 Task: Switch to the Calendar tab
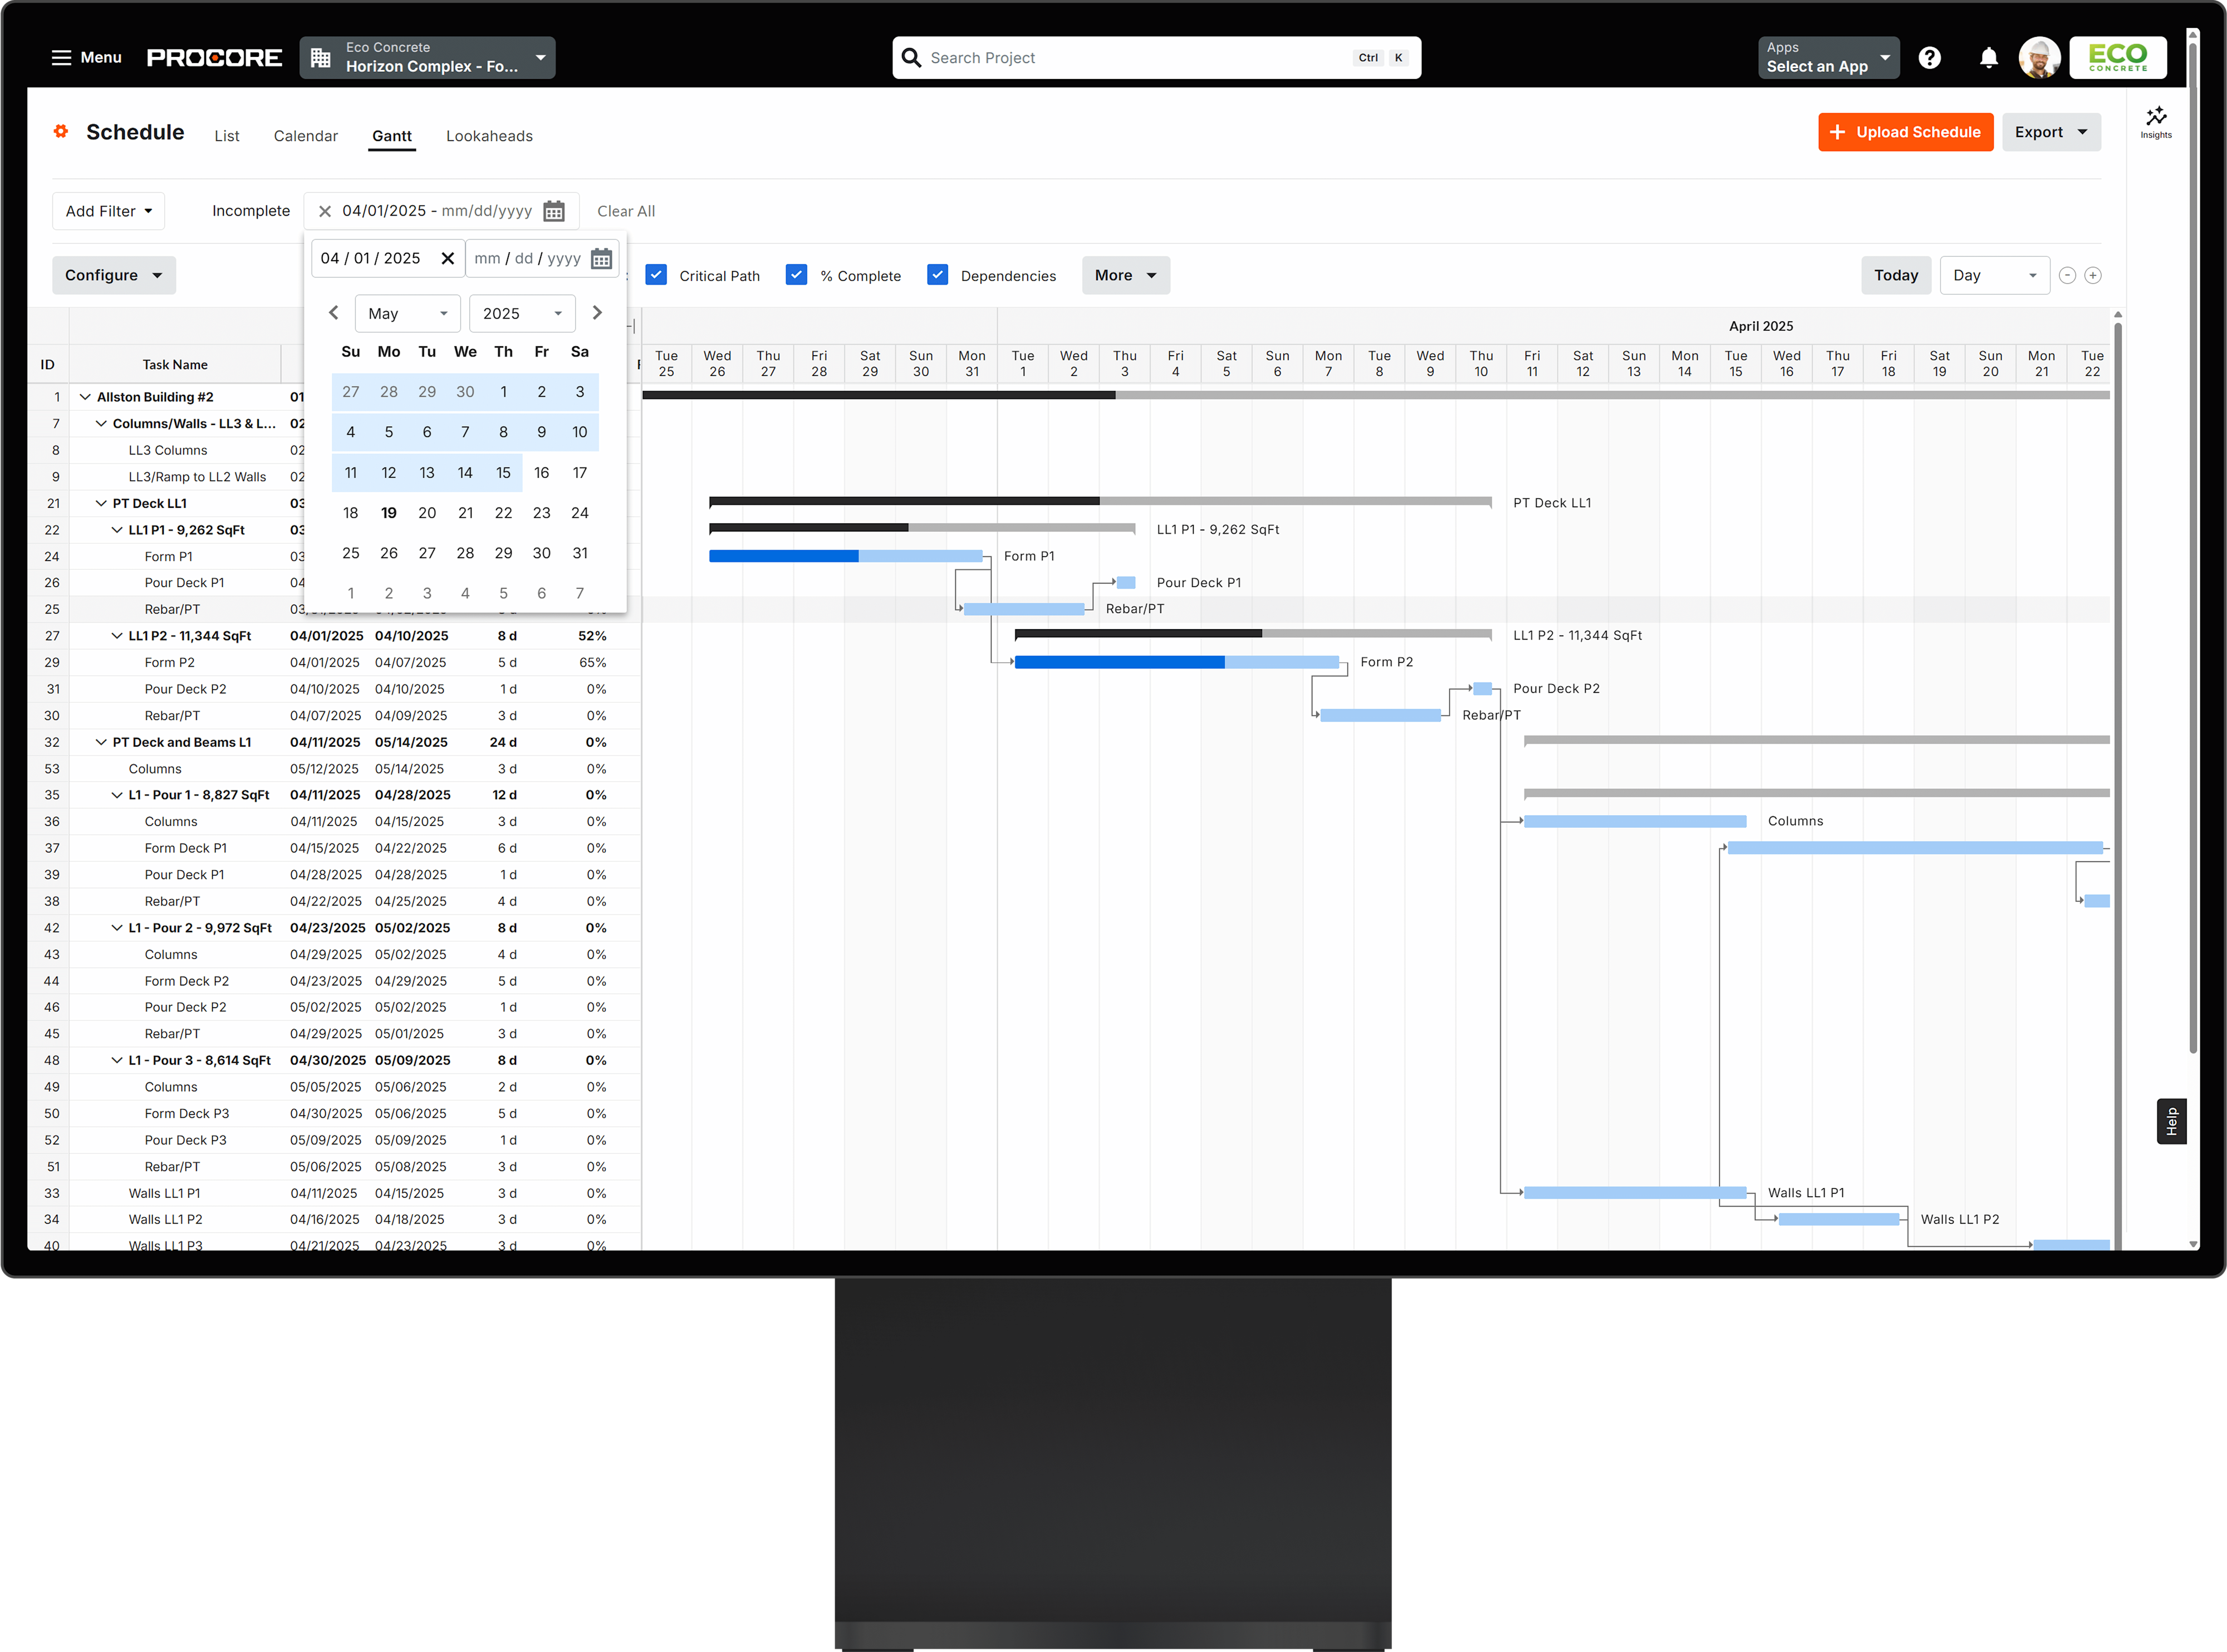(x=306, y=136)
